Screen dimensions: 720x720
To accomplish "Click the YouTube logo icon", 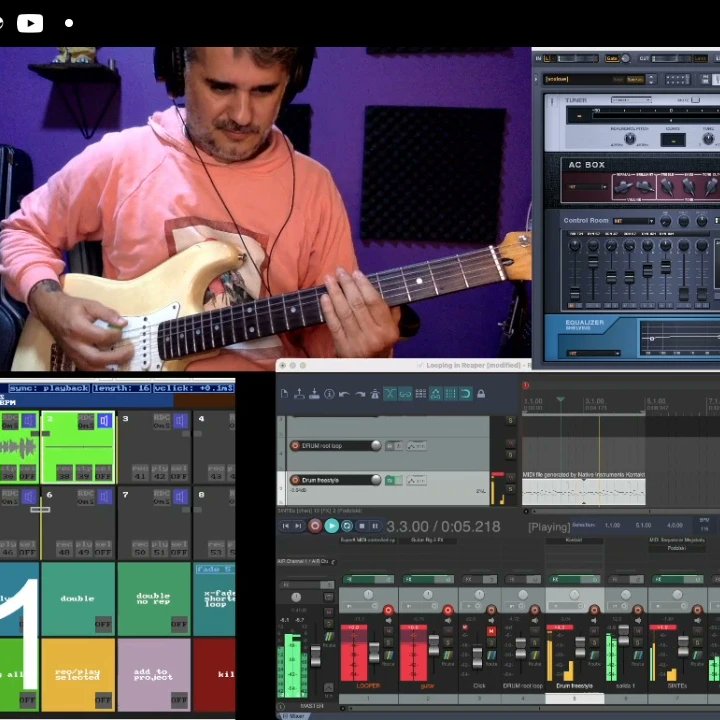I will click(30, 23).
